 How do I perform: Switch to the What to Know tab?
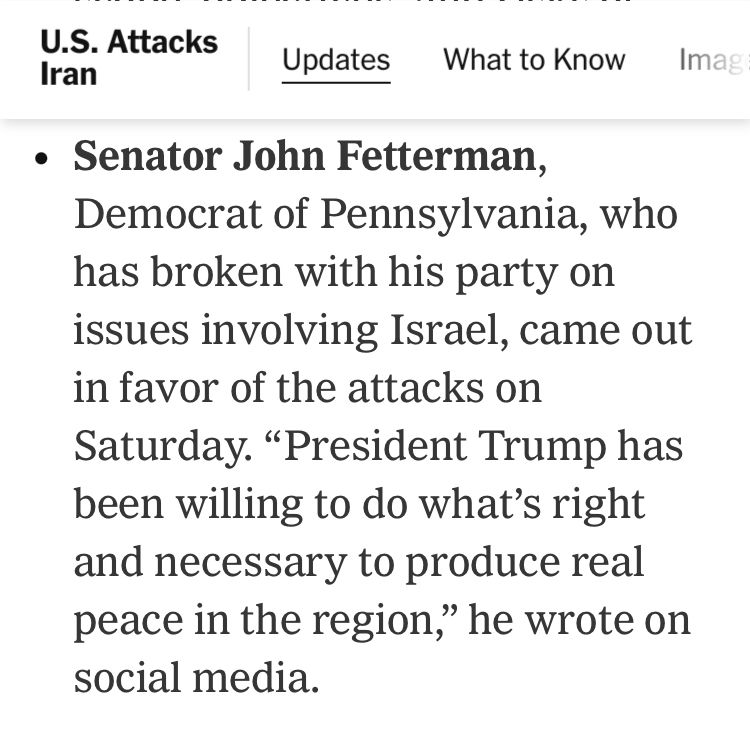coord(534,60)
